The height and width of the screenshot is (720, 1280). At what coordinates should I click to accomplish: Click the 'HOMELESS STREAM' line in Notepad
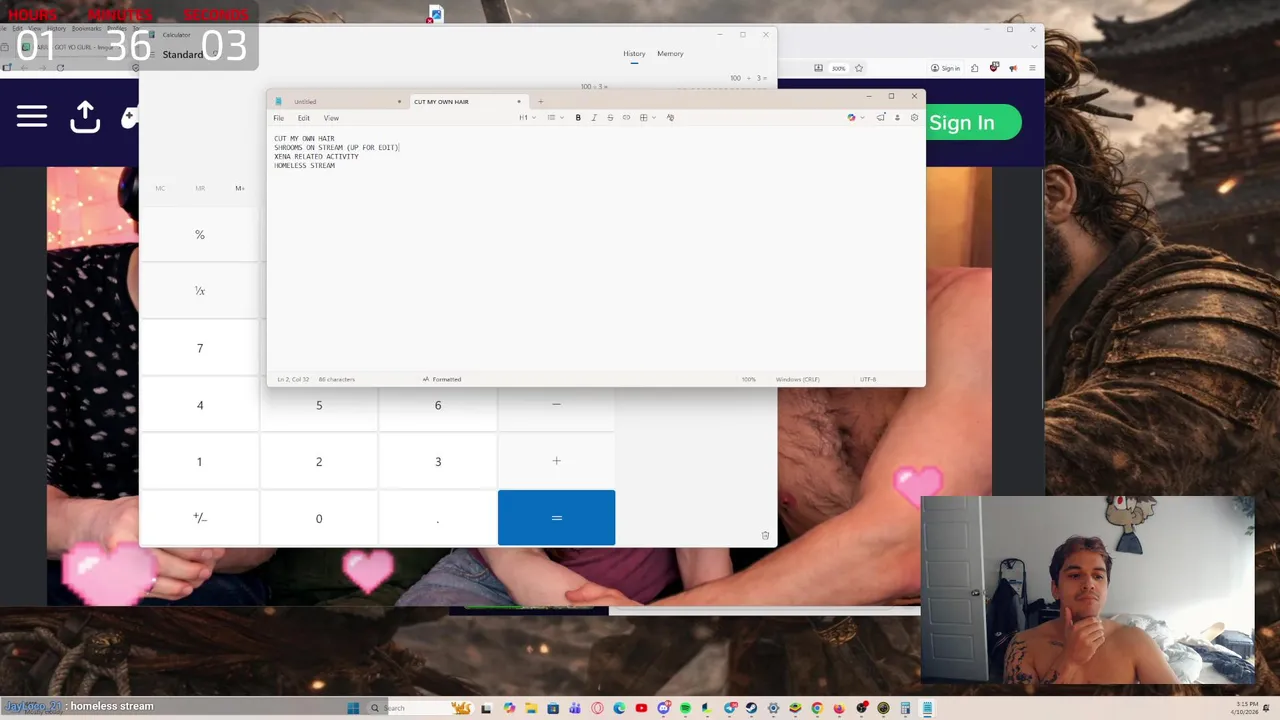tap(305, 166)
